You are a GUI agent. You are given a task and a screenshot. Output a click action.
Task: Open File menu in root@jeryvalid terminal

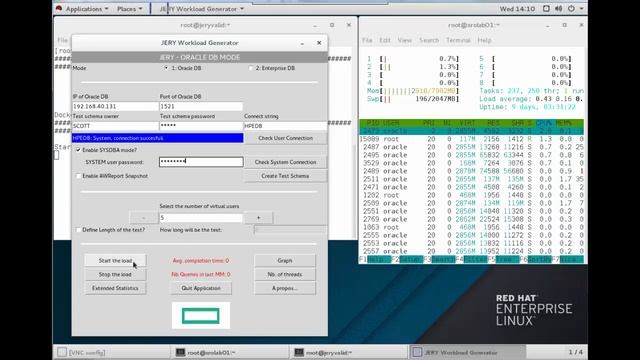[62, 40]
